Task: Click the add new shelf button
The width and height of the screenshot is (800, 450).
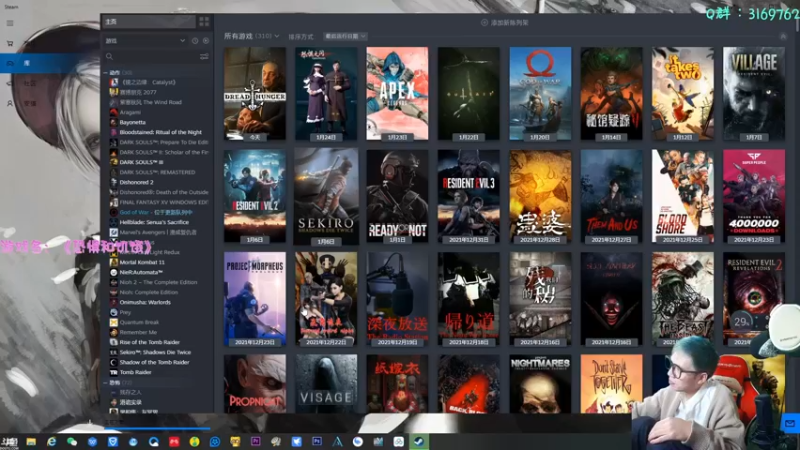Action: click(505, 22)
